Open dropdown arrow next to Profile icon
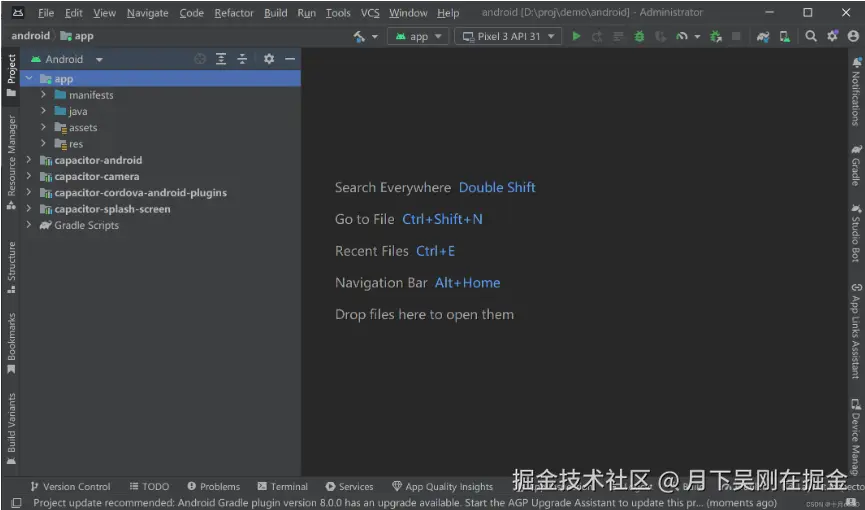Viewport: 865px width, 510px height. click(x=697, y=36)
